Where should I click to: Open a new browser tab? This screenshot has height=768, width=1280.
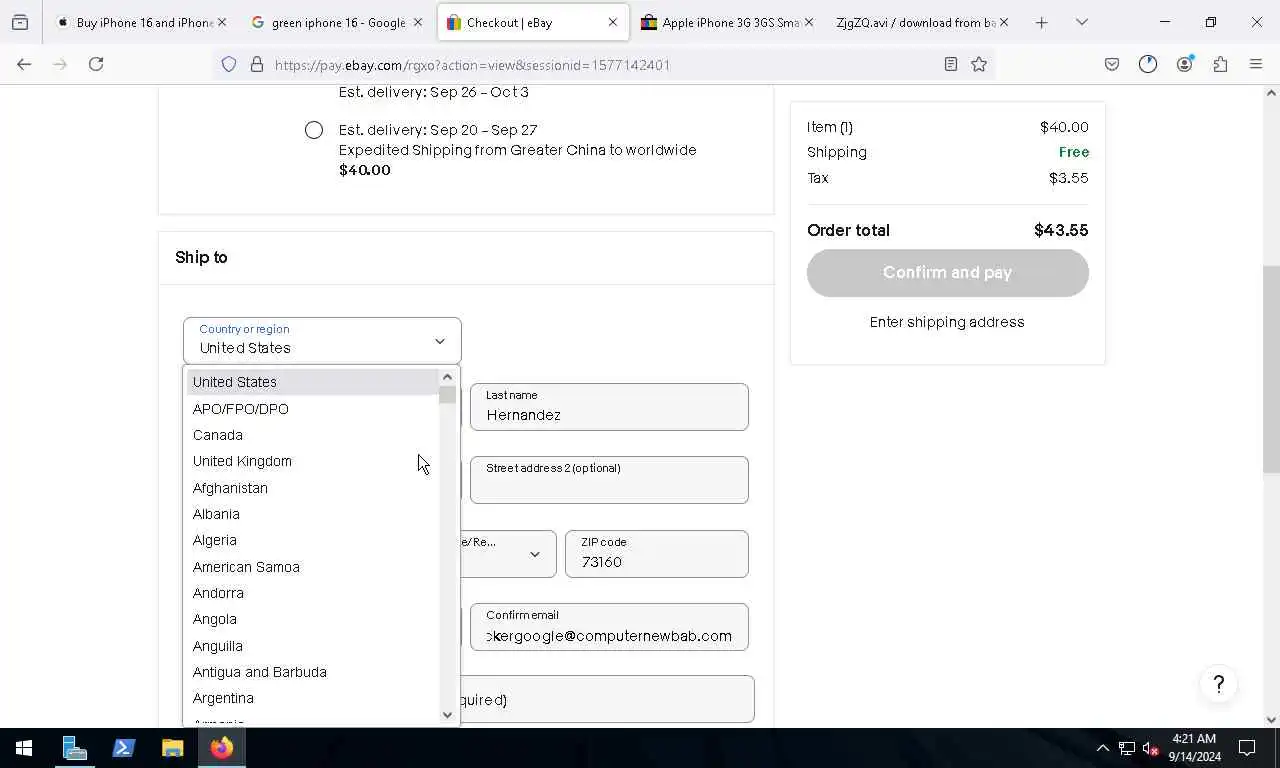click(1041, 22)
